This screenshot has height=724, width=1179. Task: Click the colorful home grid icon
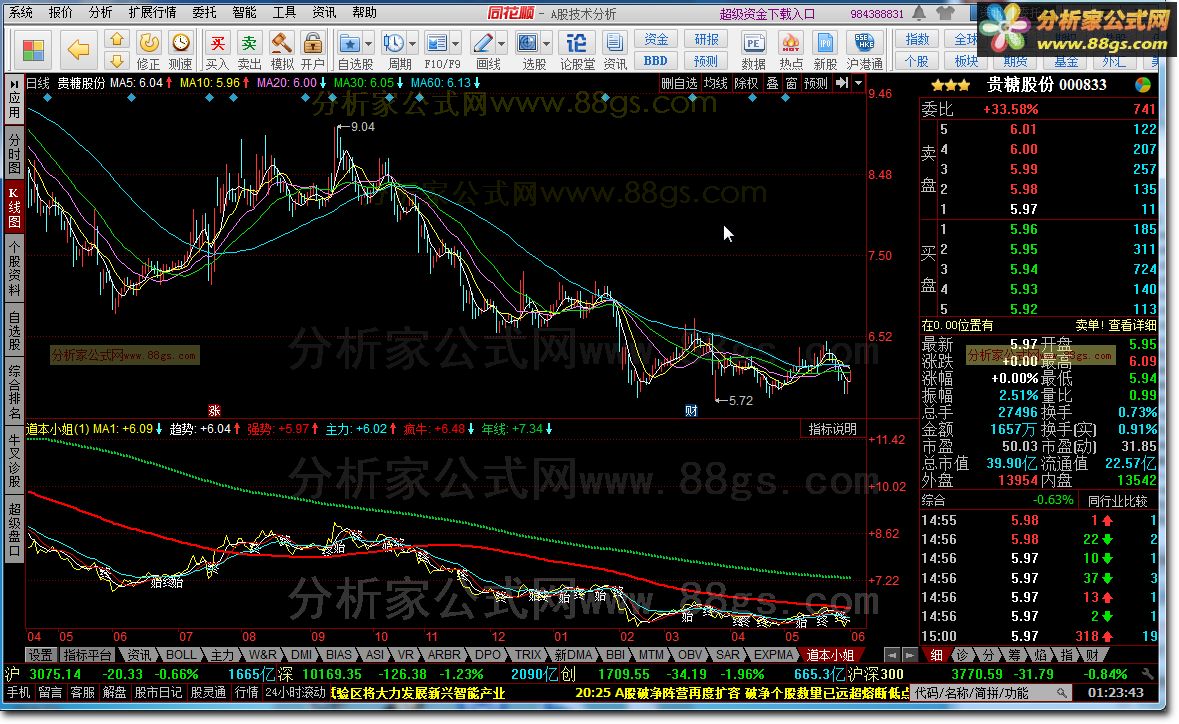33,50
